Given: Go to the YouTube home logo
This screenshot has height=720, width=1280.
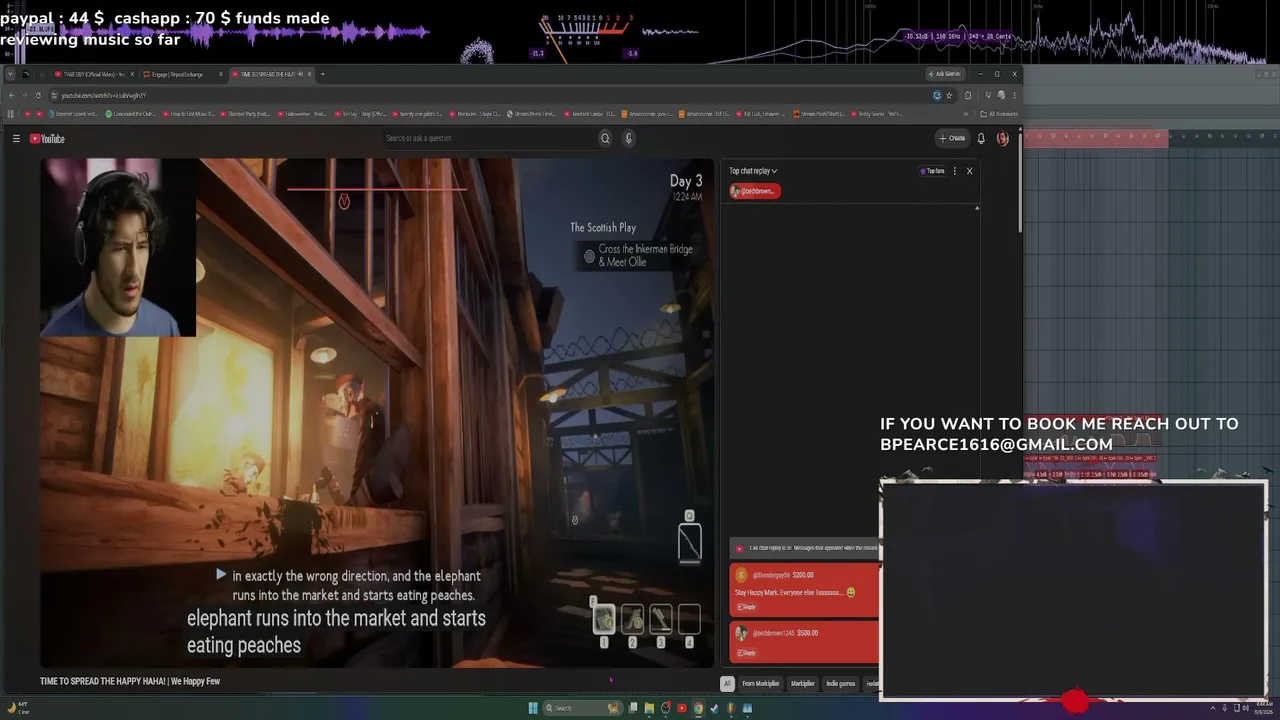Looking at the screenshot, I should pyautogui.click(x=47, y=139).
